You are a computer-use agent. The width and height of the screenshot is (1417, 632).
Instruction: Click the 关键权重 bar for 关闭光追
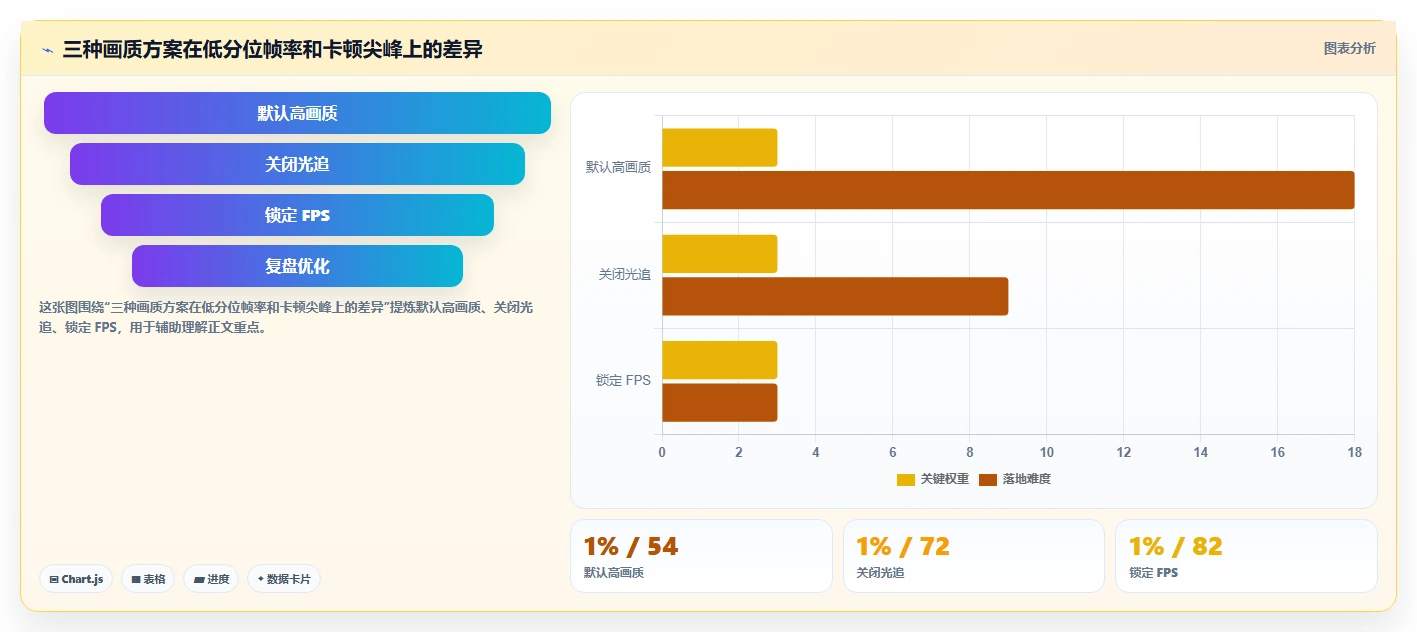(719, 254)
